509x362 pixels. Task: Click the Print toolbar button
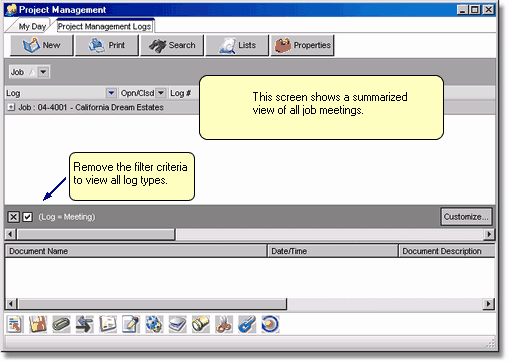(107, 45)
